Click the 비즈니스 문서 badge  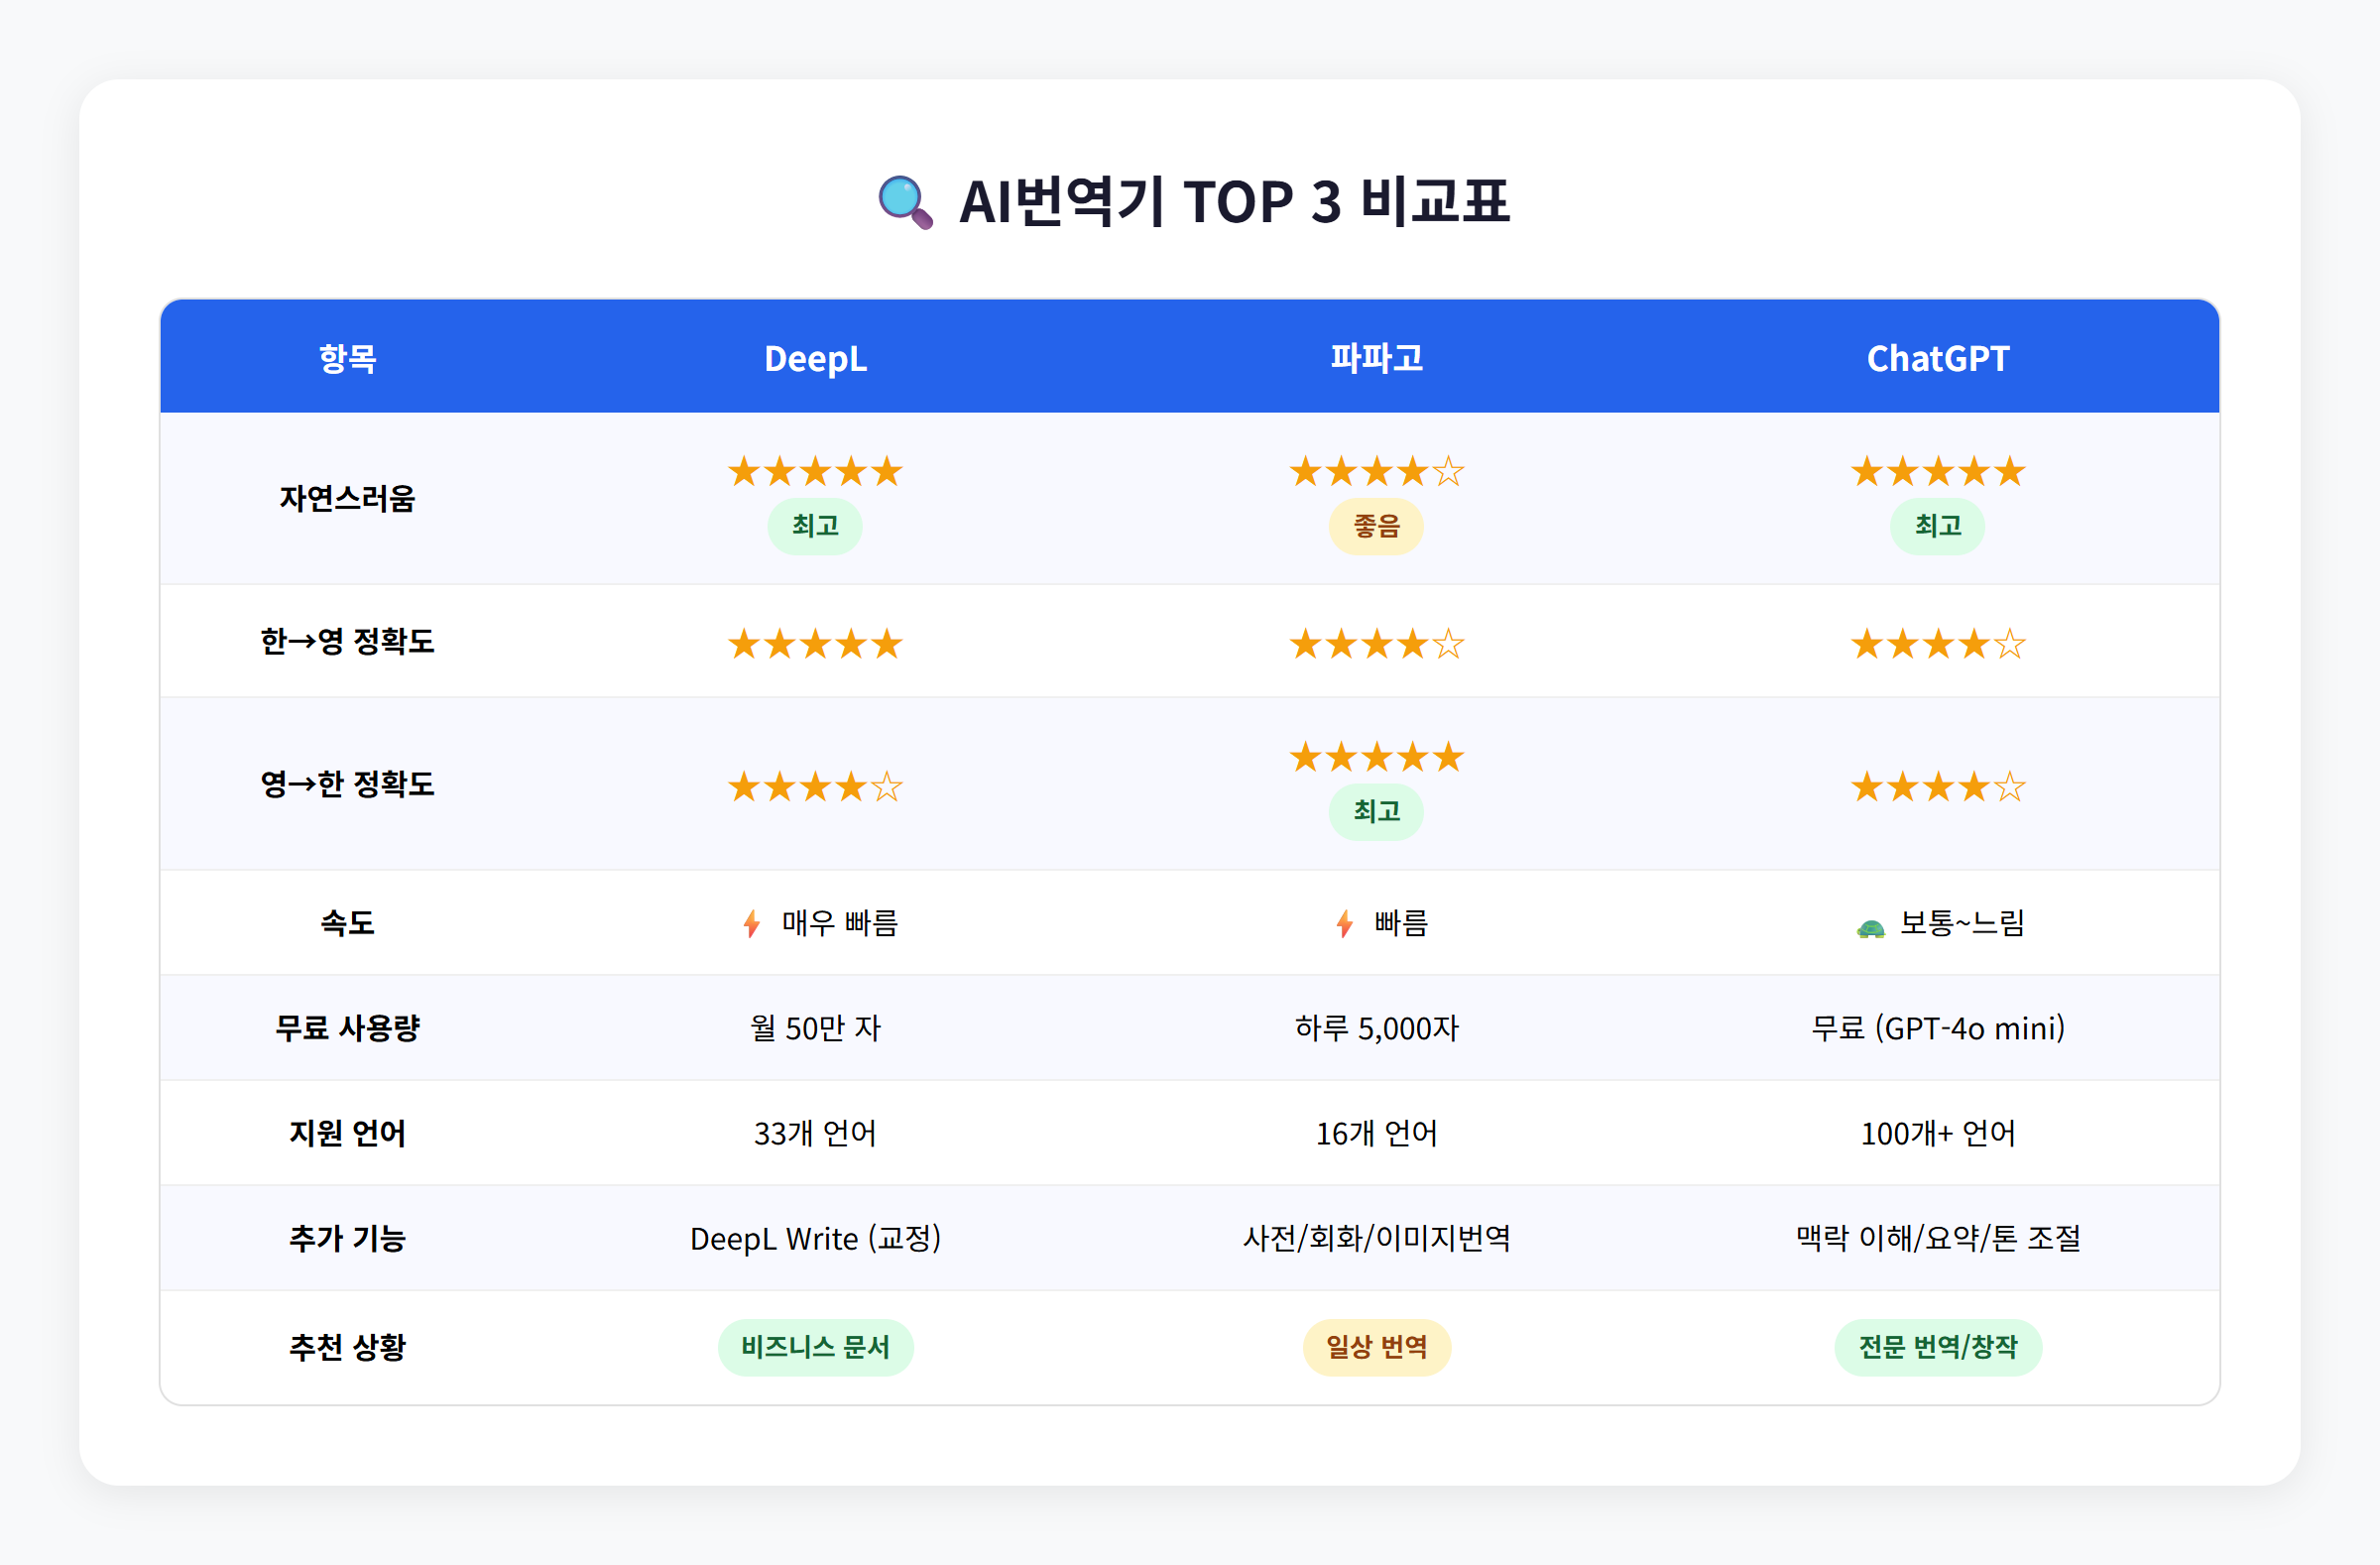[x=815, y=1346]
